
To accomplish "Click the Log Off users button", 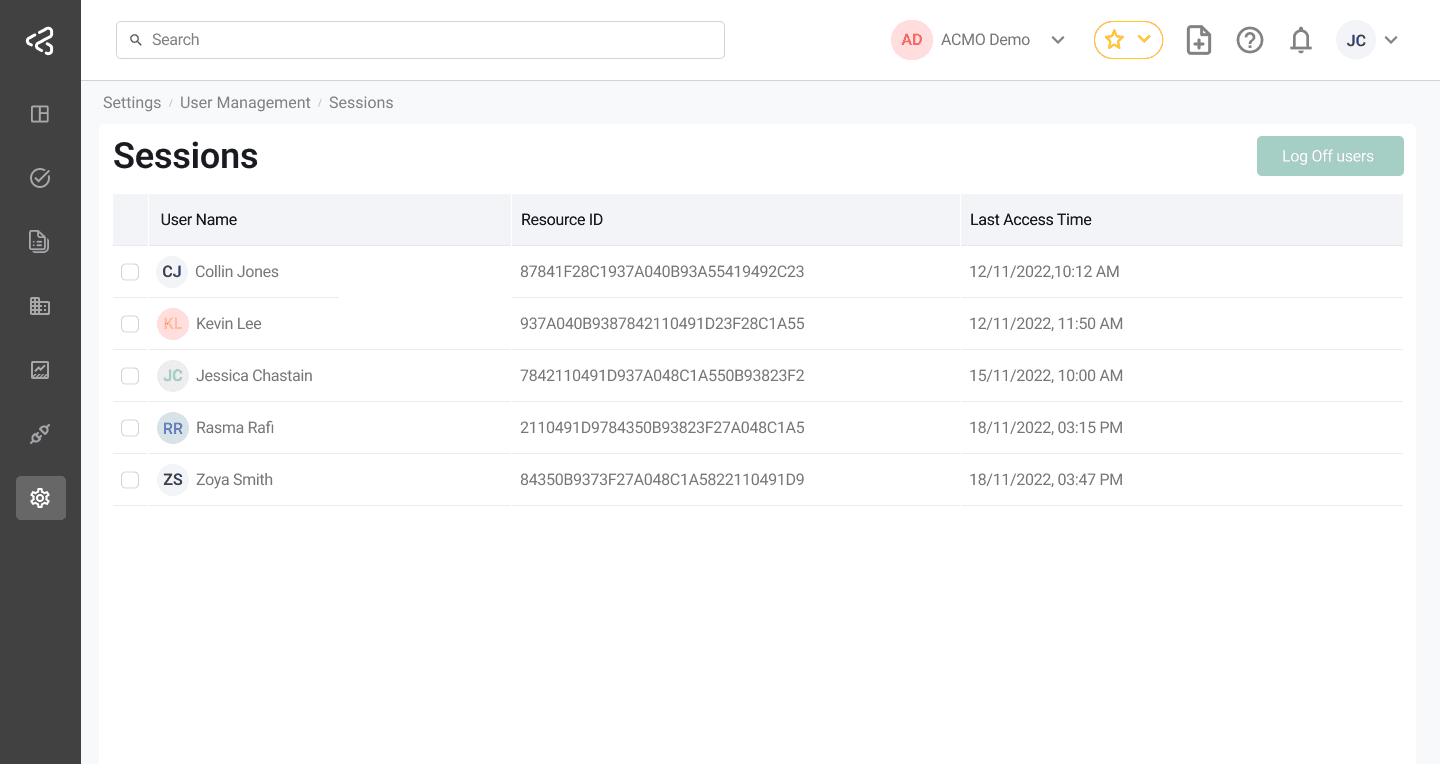I will (1330, 156).
